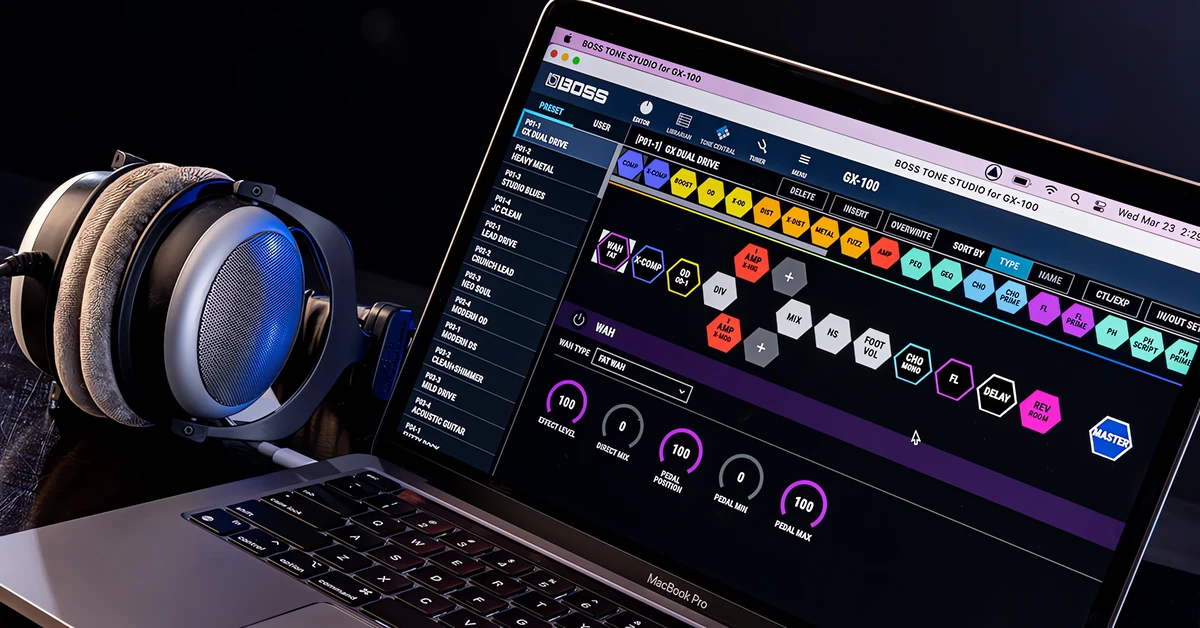Select the WAH FAT block in the signal chain
Viewport: 1200px width, 628px height.
(613, 249)
